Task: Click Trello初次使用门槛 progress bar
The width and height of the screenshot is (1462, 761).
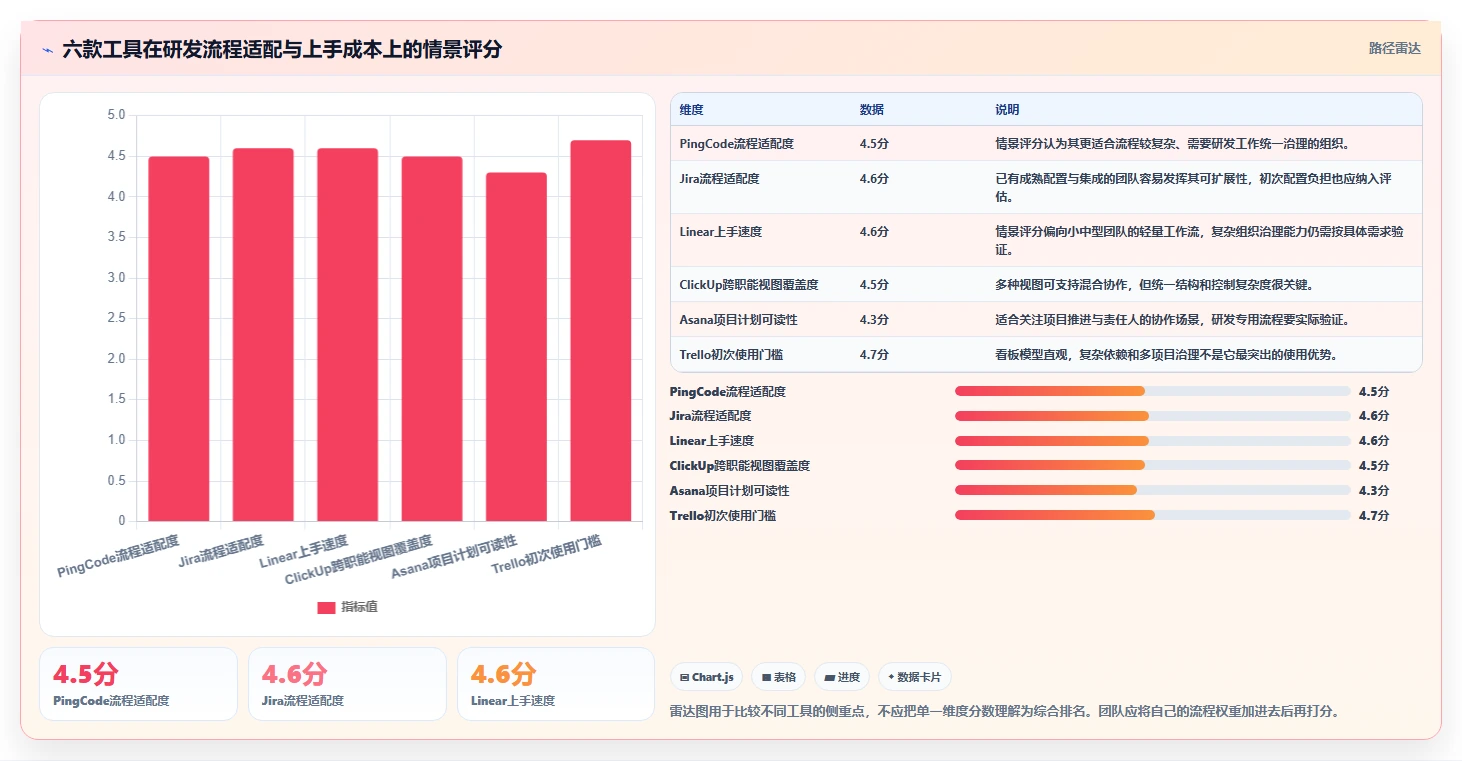Action: point(1152,515)
